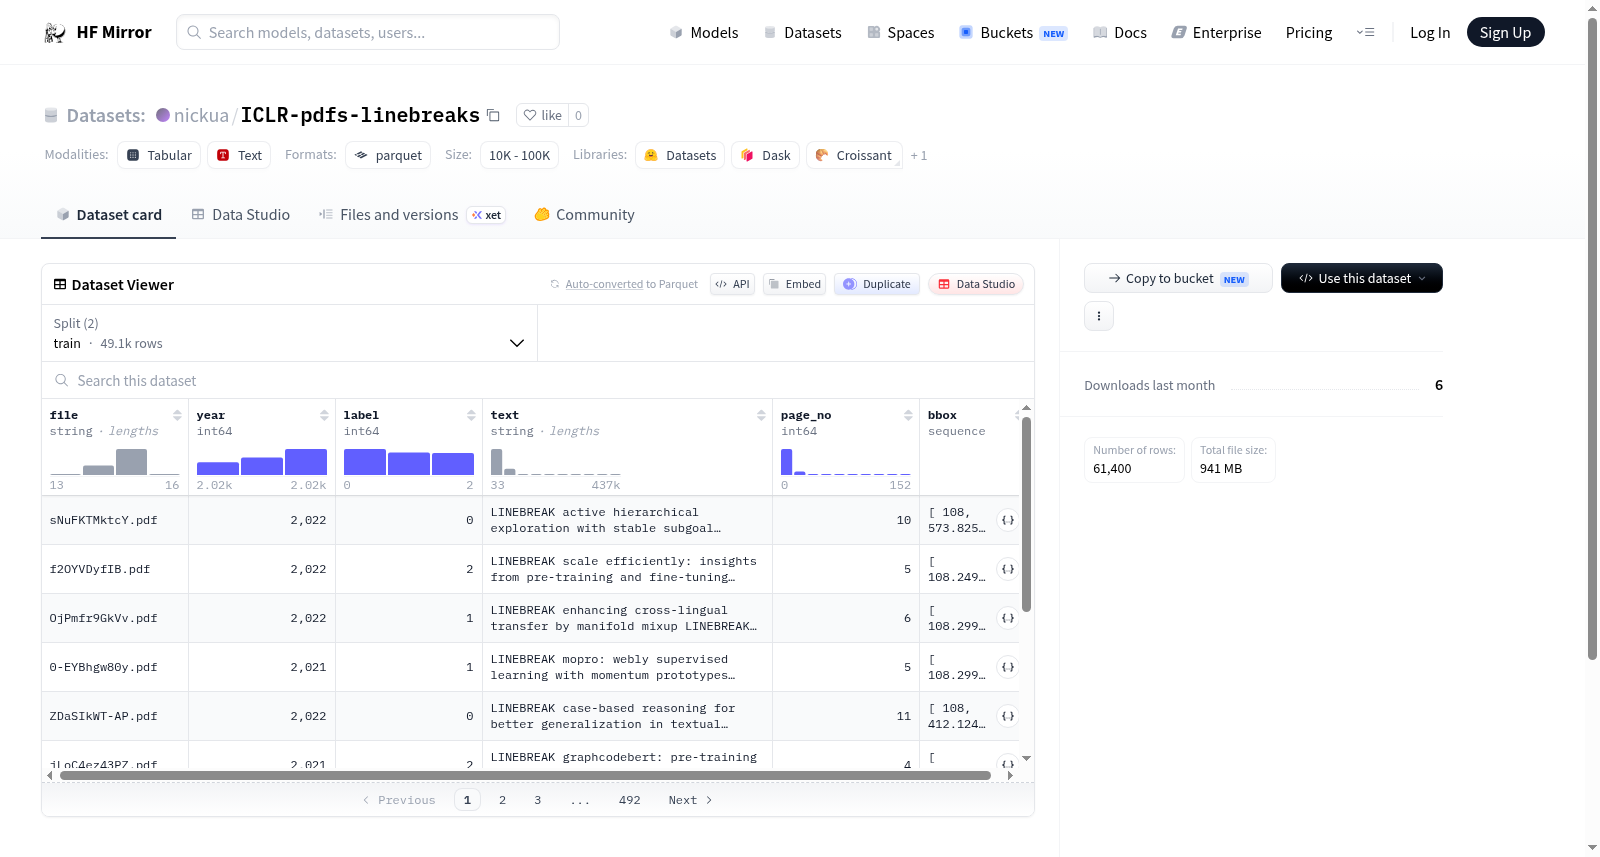
Task: Open the navigation extra menu icon
Action: pyautogui.click(x=1365, y=33)
